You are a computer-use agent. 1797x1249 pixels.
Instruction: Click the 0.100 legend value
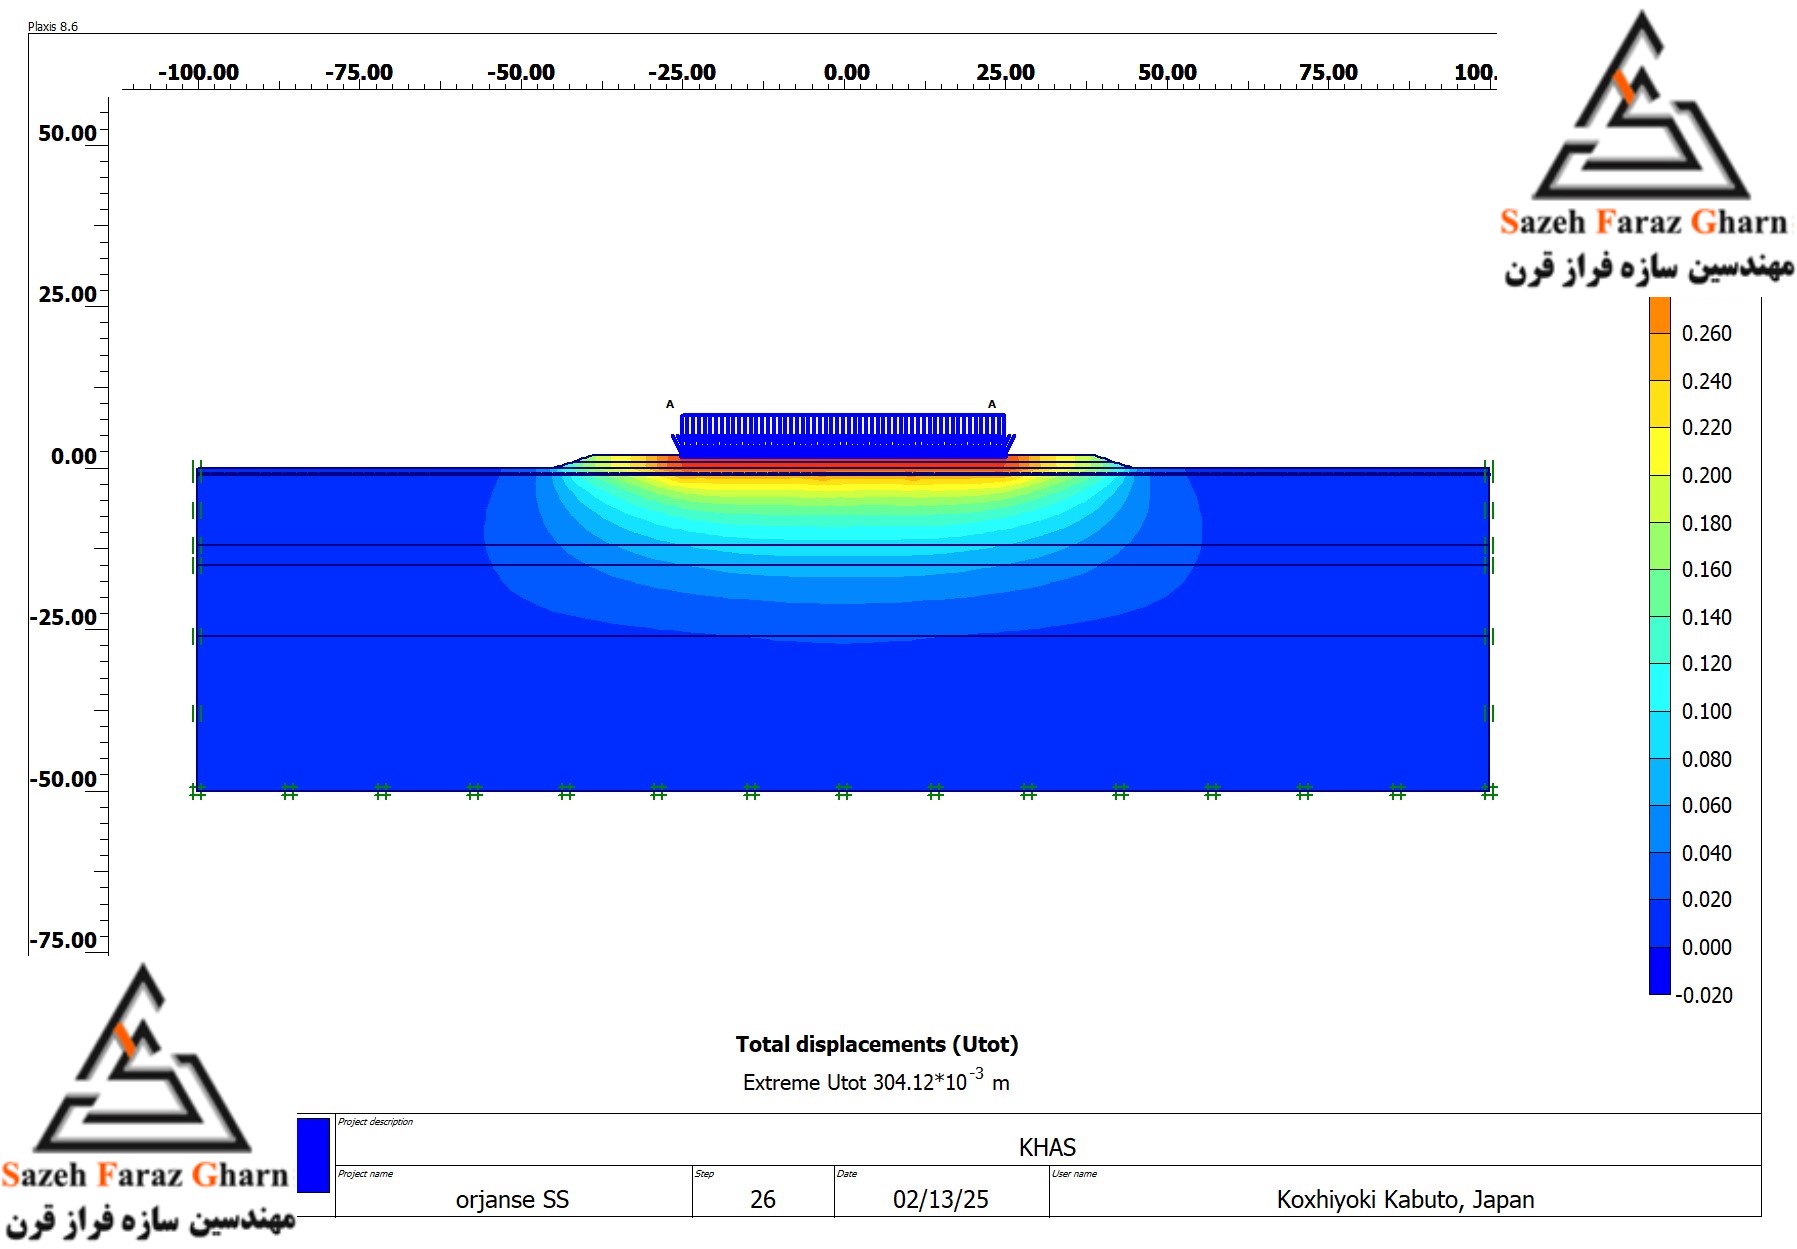[1706, 711]
